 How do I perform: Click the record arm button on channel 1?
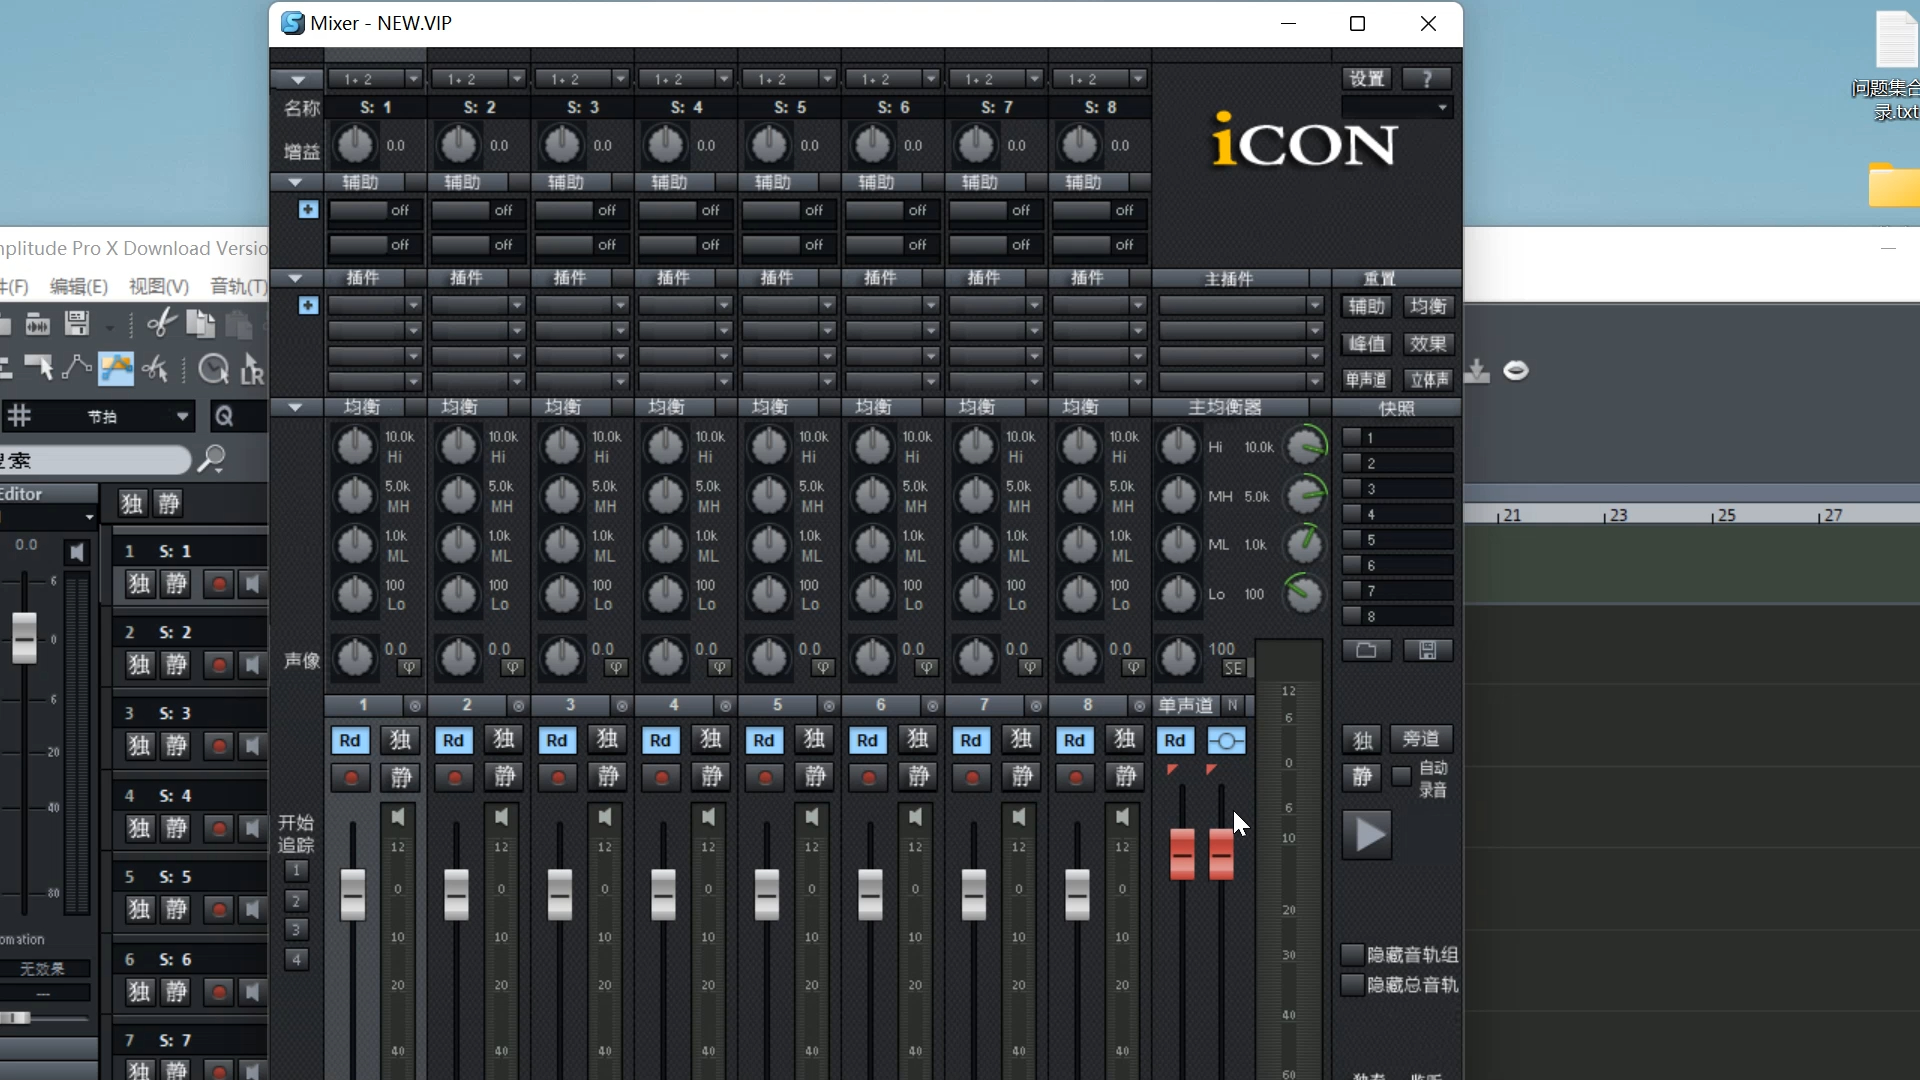coord(351,778)
